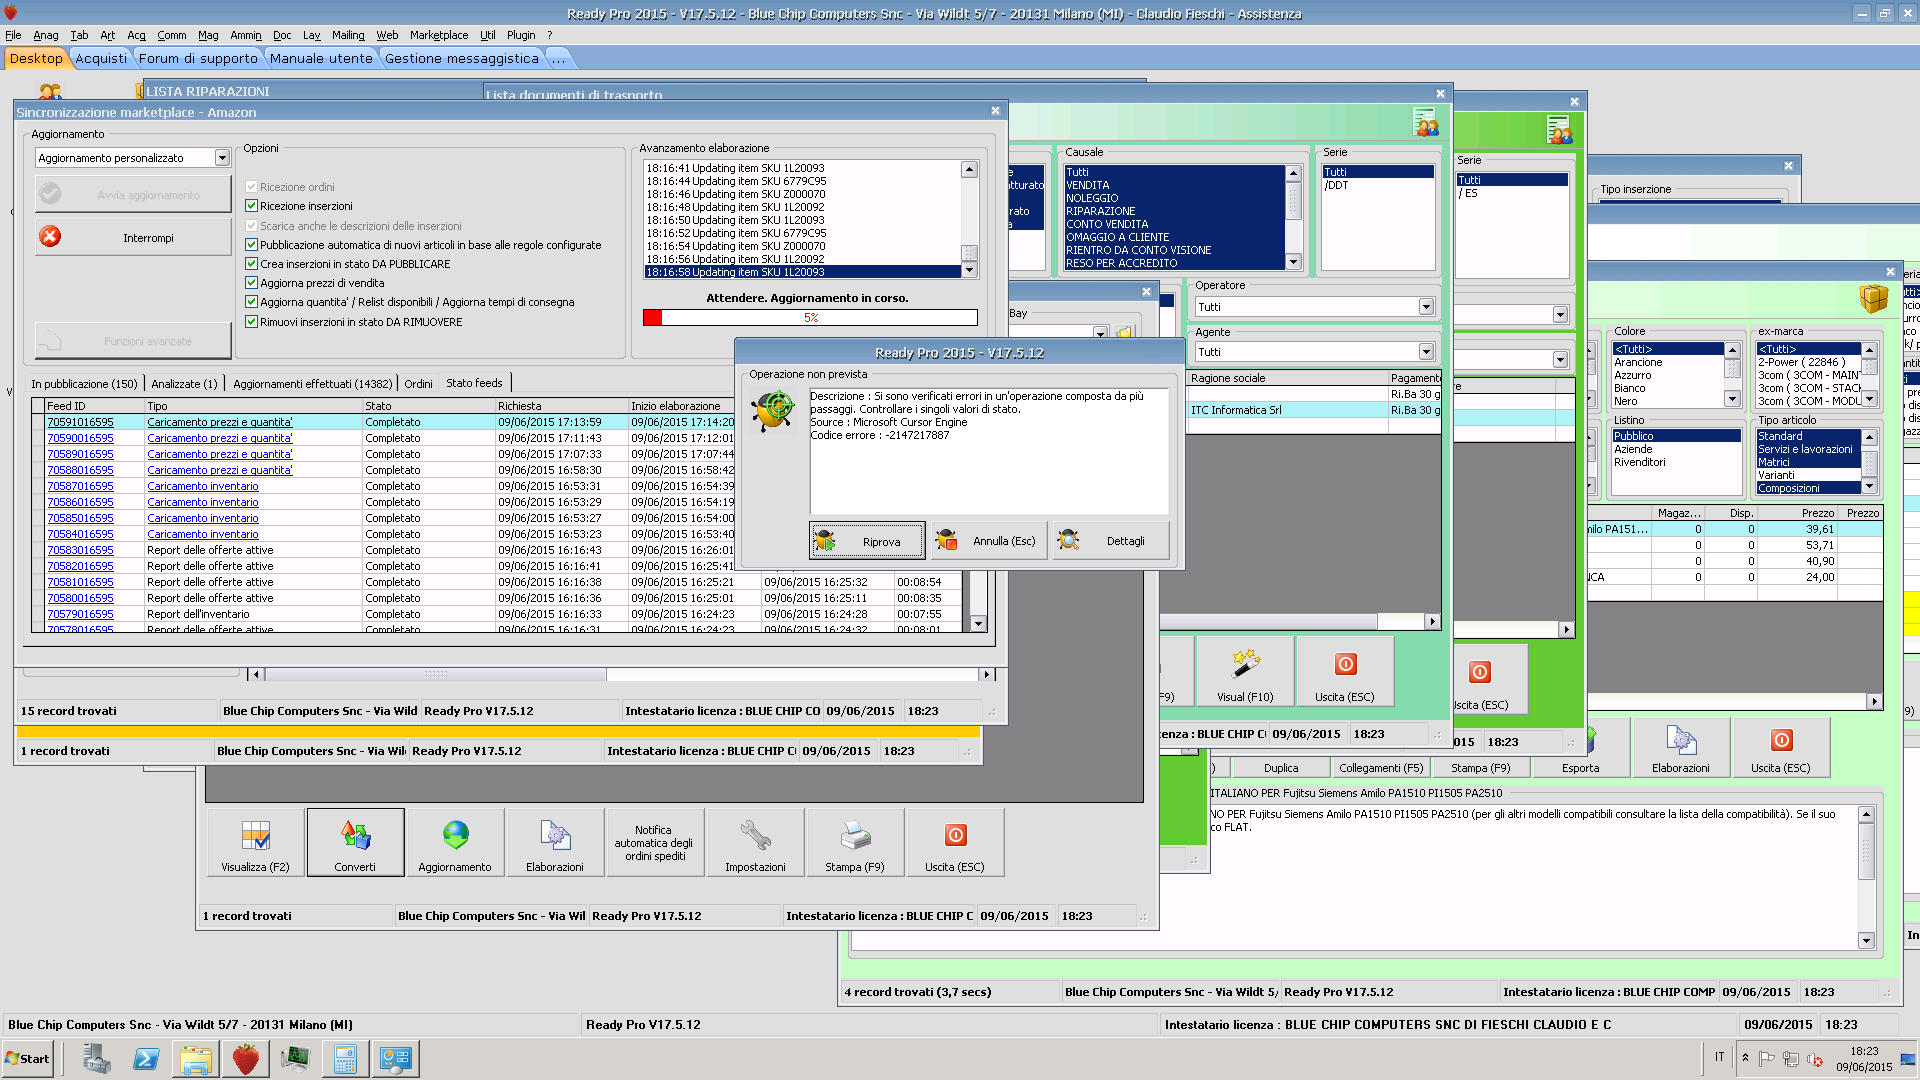Open Aggiornamento personalizzato dropdown
Screen dimensions: 1920x1080
222,158
